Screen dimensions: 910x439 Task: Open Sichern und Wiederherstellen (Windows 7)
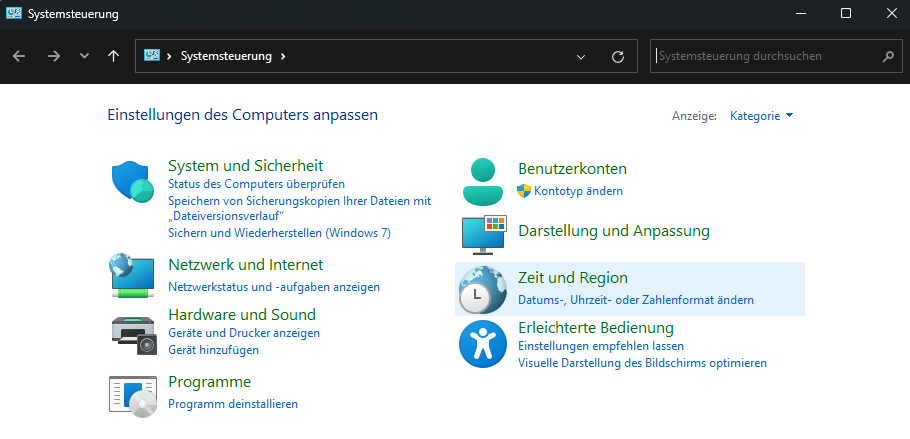tap(279, 233)
